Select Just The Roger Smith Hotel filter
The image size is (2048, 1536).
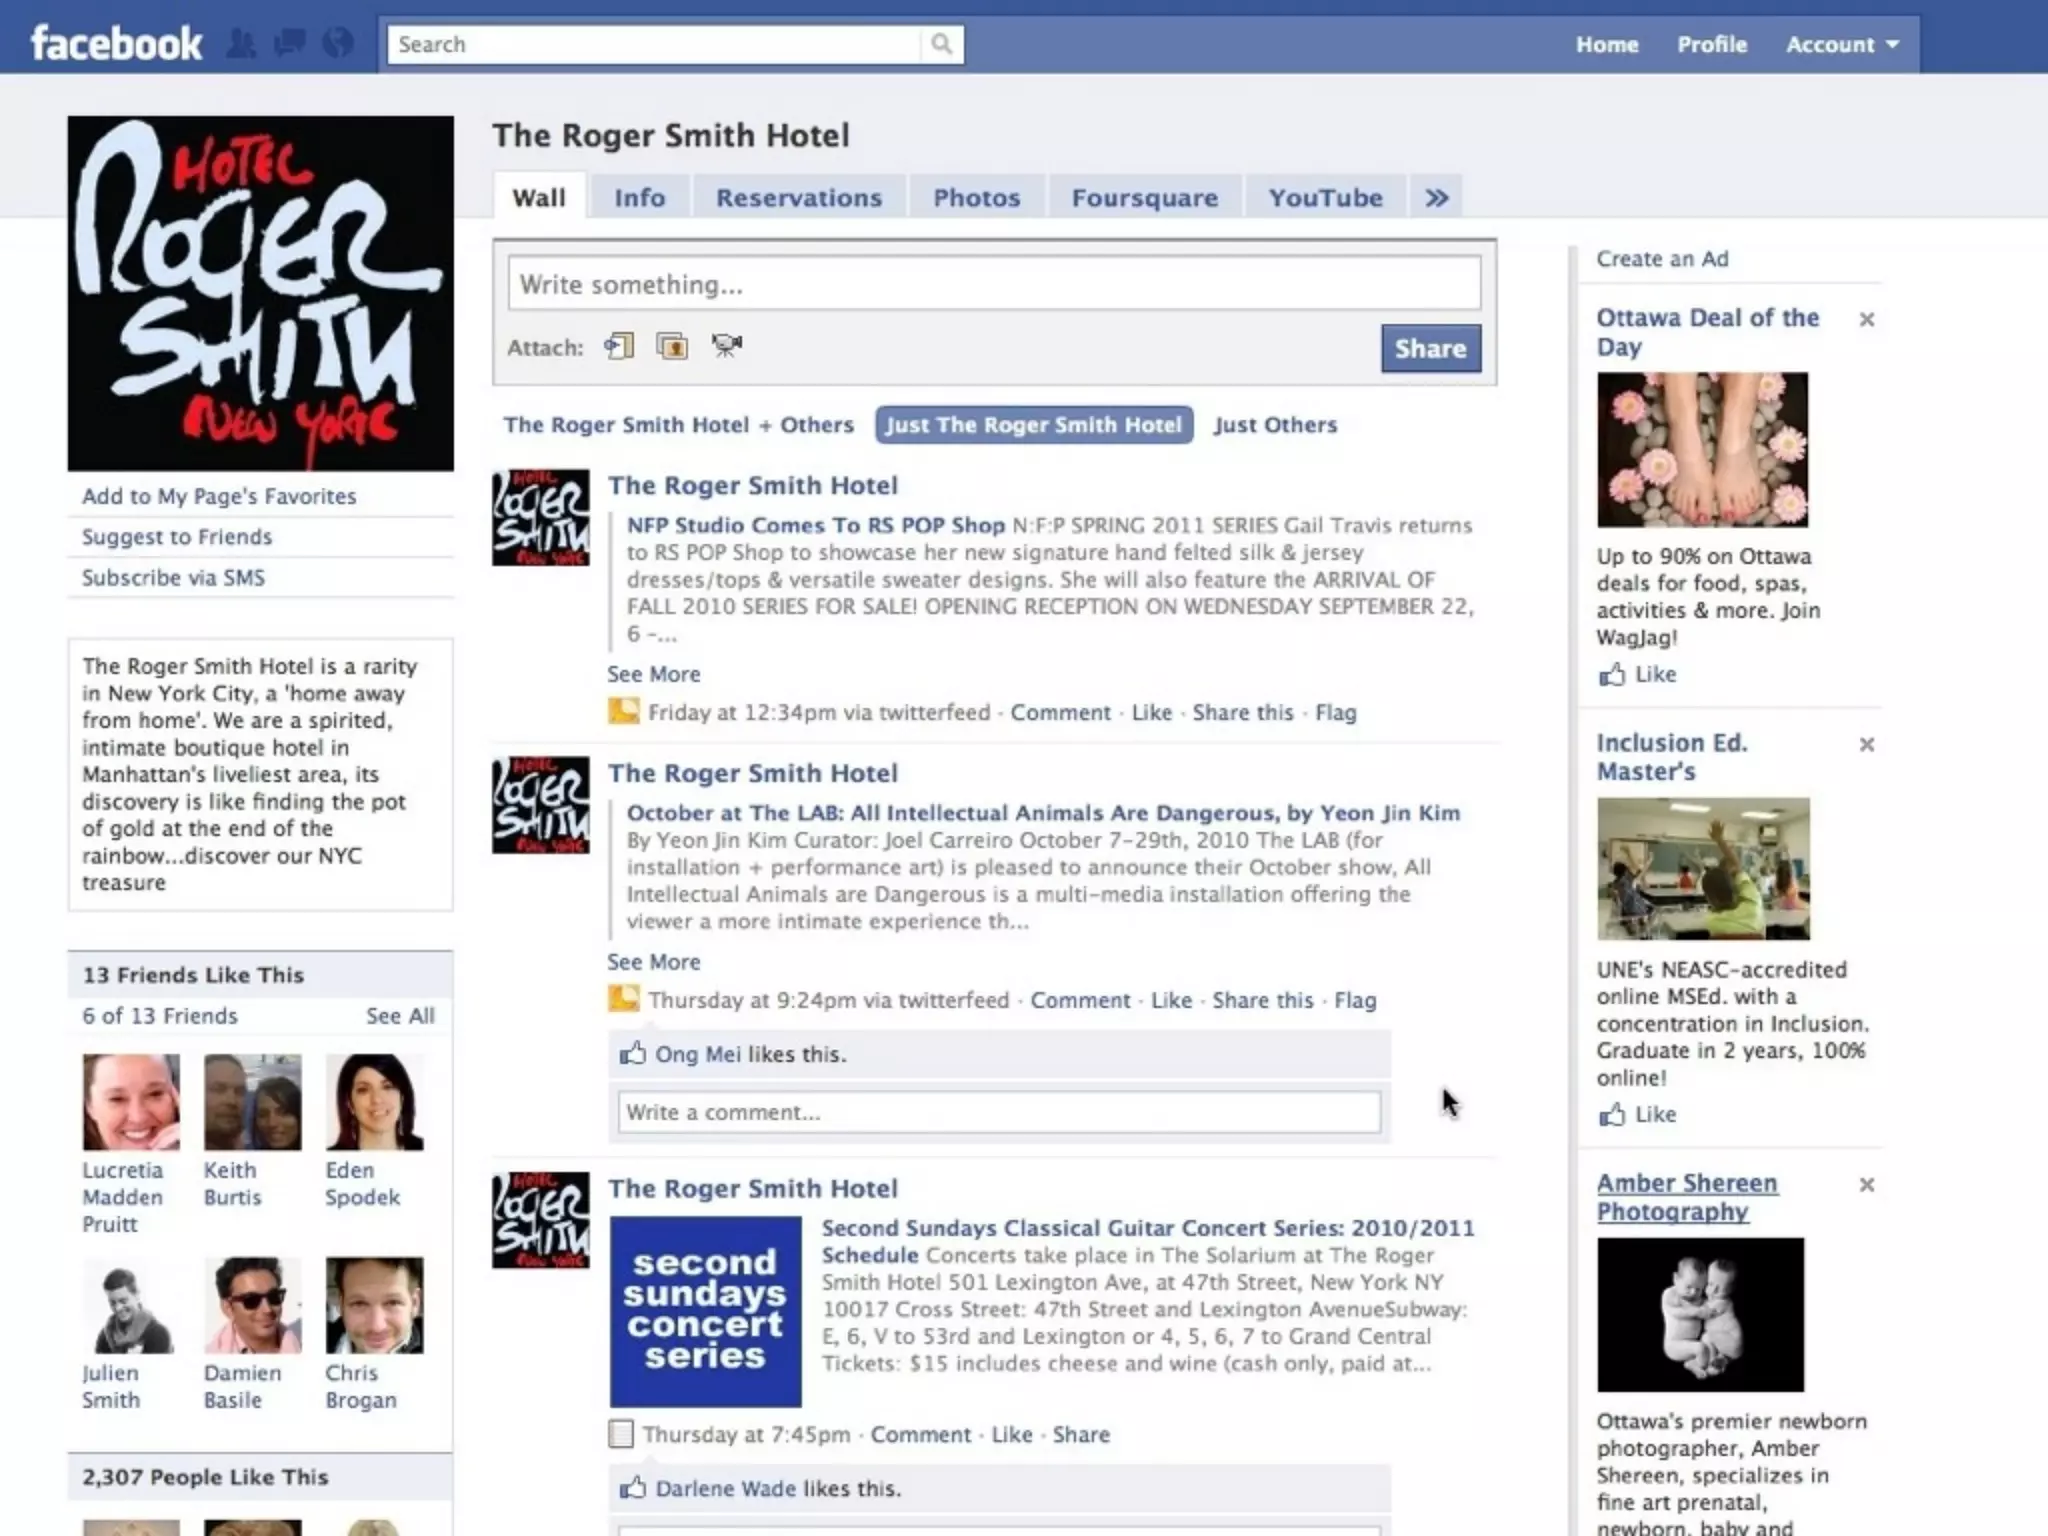pyautogui.click(x=1033, y=425)
